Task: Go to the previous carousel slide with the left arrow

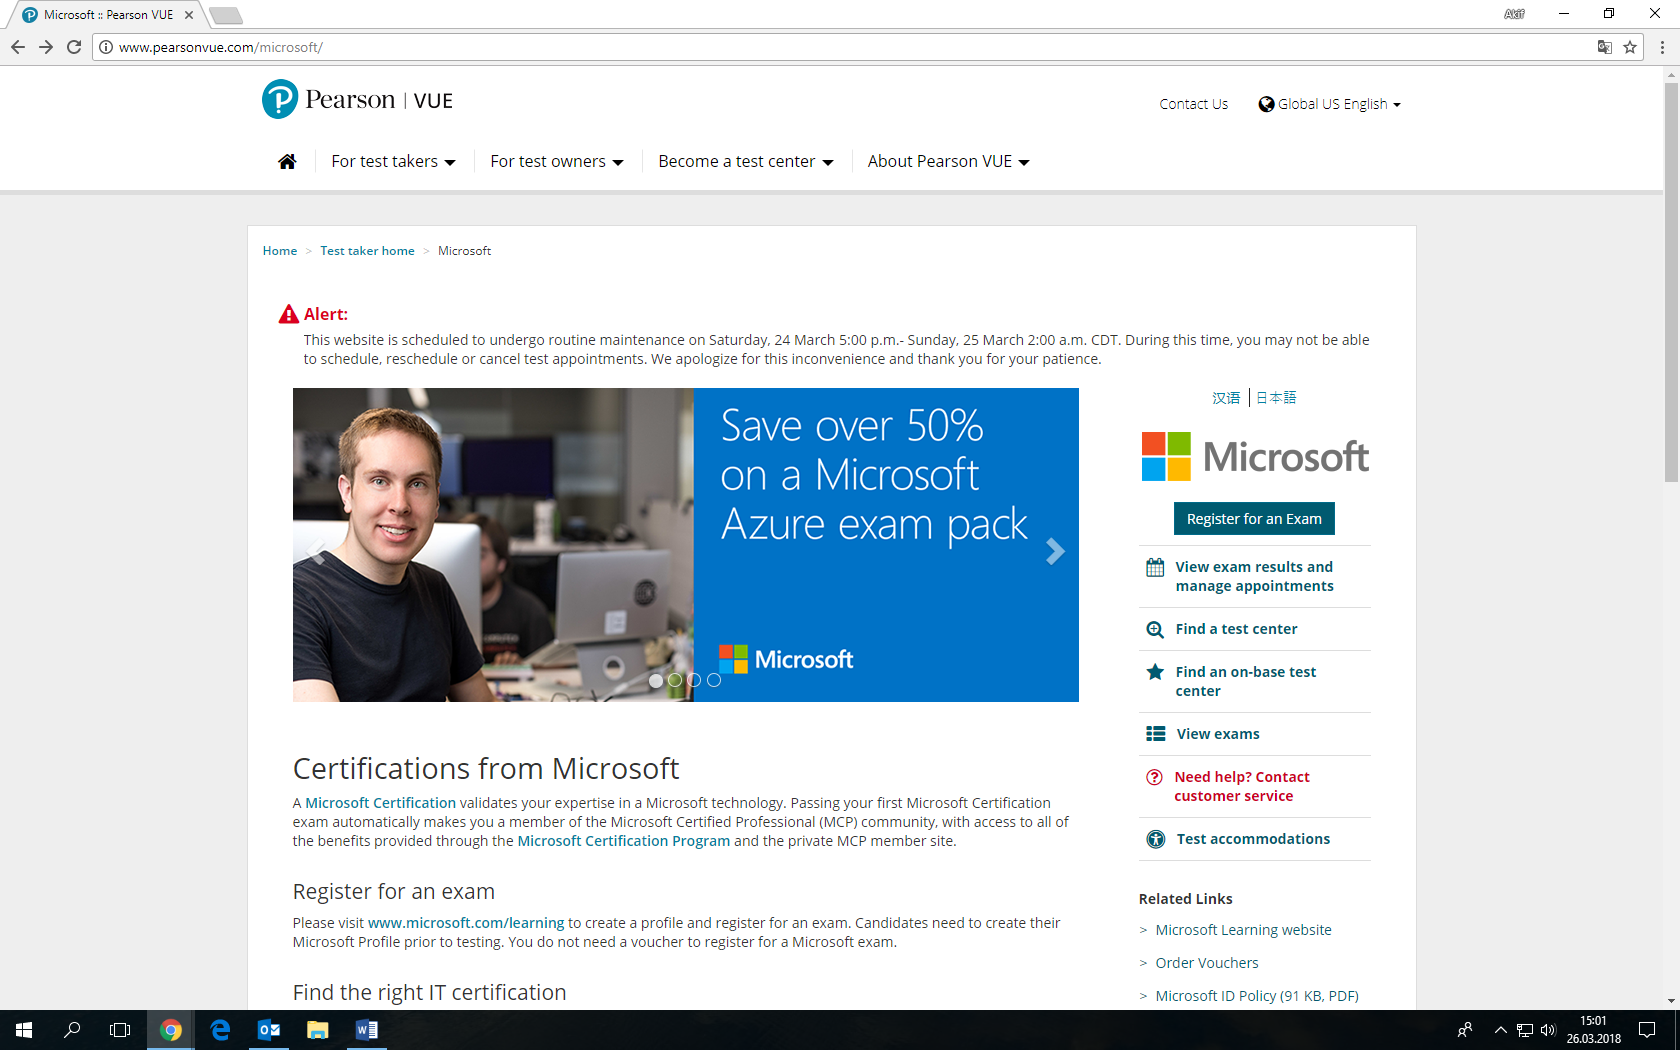Action: tap(317, 551)
